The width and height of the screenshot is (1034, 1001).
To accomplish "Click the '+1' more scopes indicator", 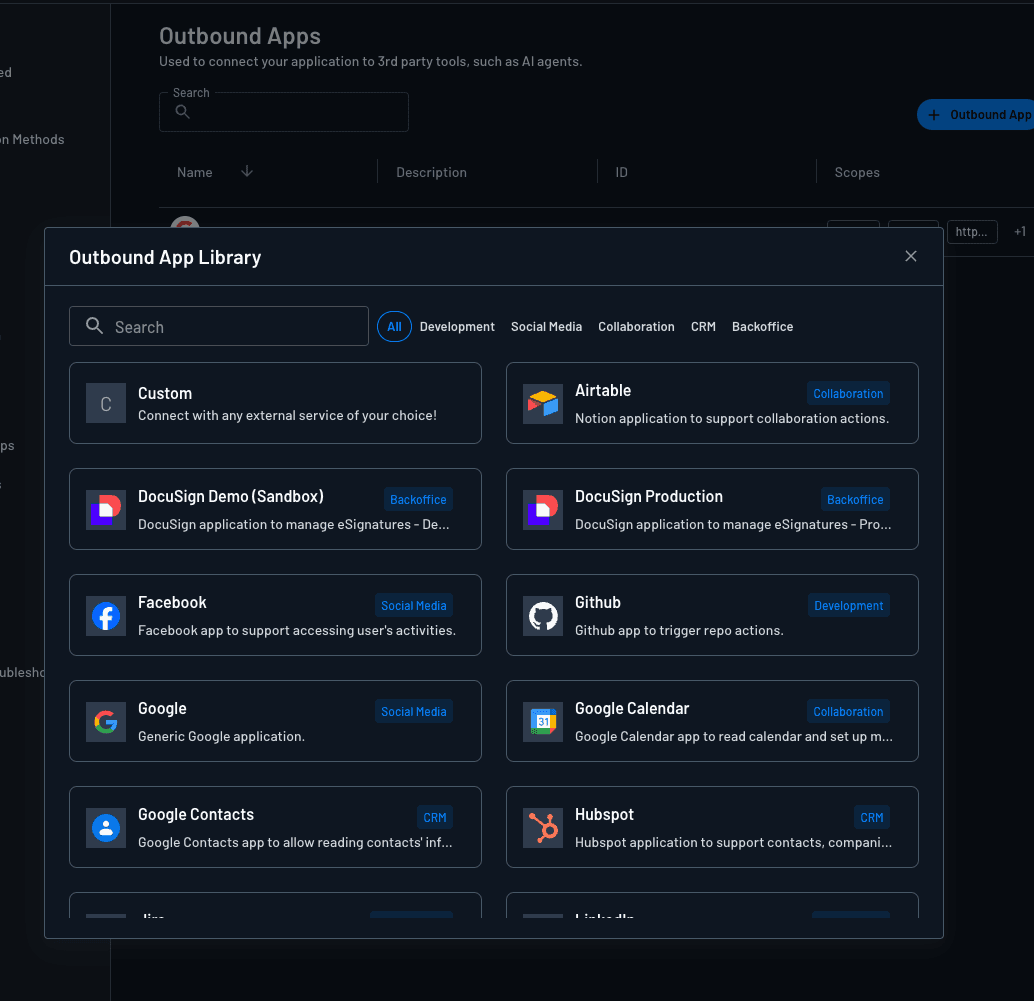I will click(x=1020, y=232).
